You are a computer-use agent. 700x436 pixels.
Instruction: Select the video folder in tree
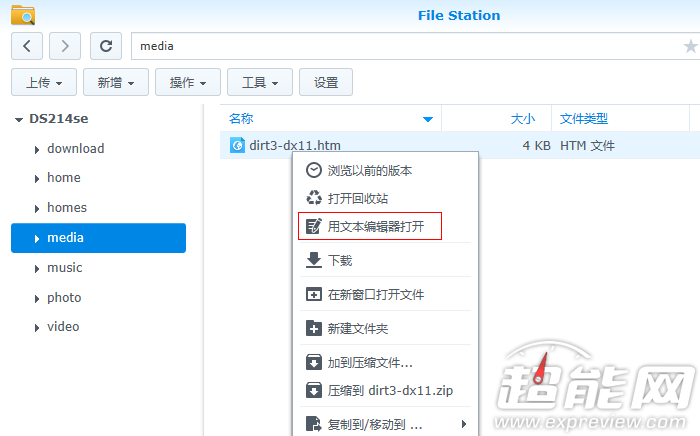tap(63, 327)
